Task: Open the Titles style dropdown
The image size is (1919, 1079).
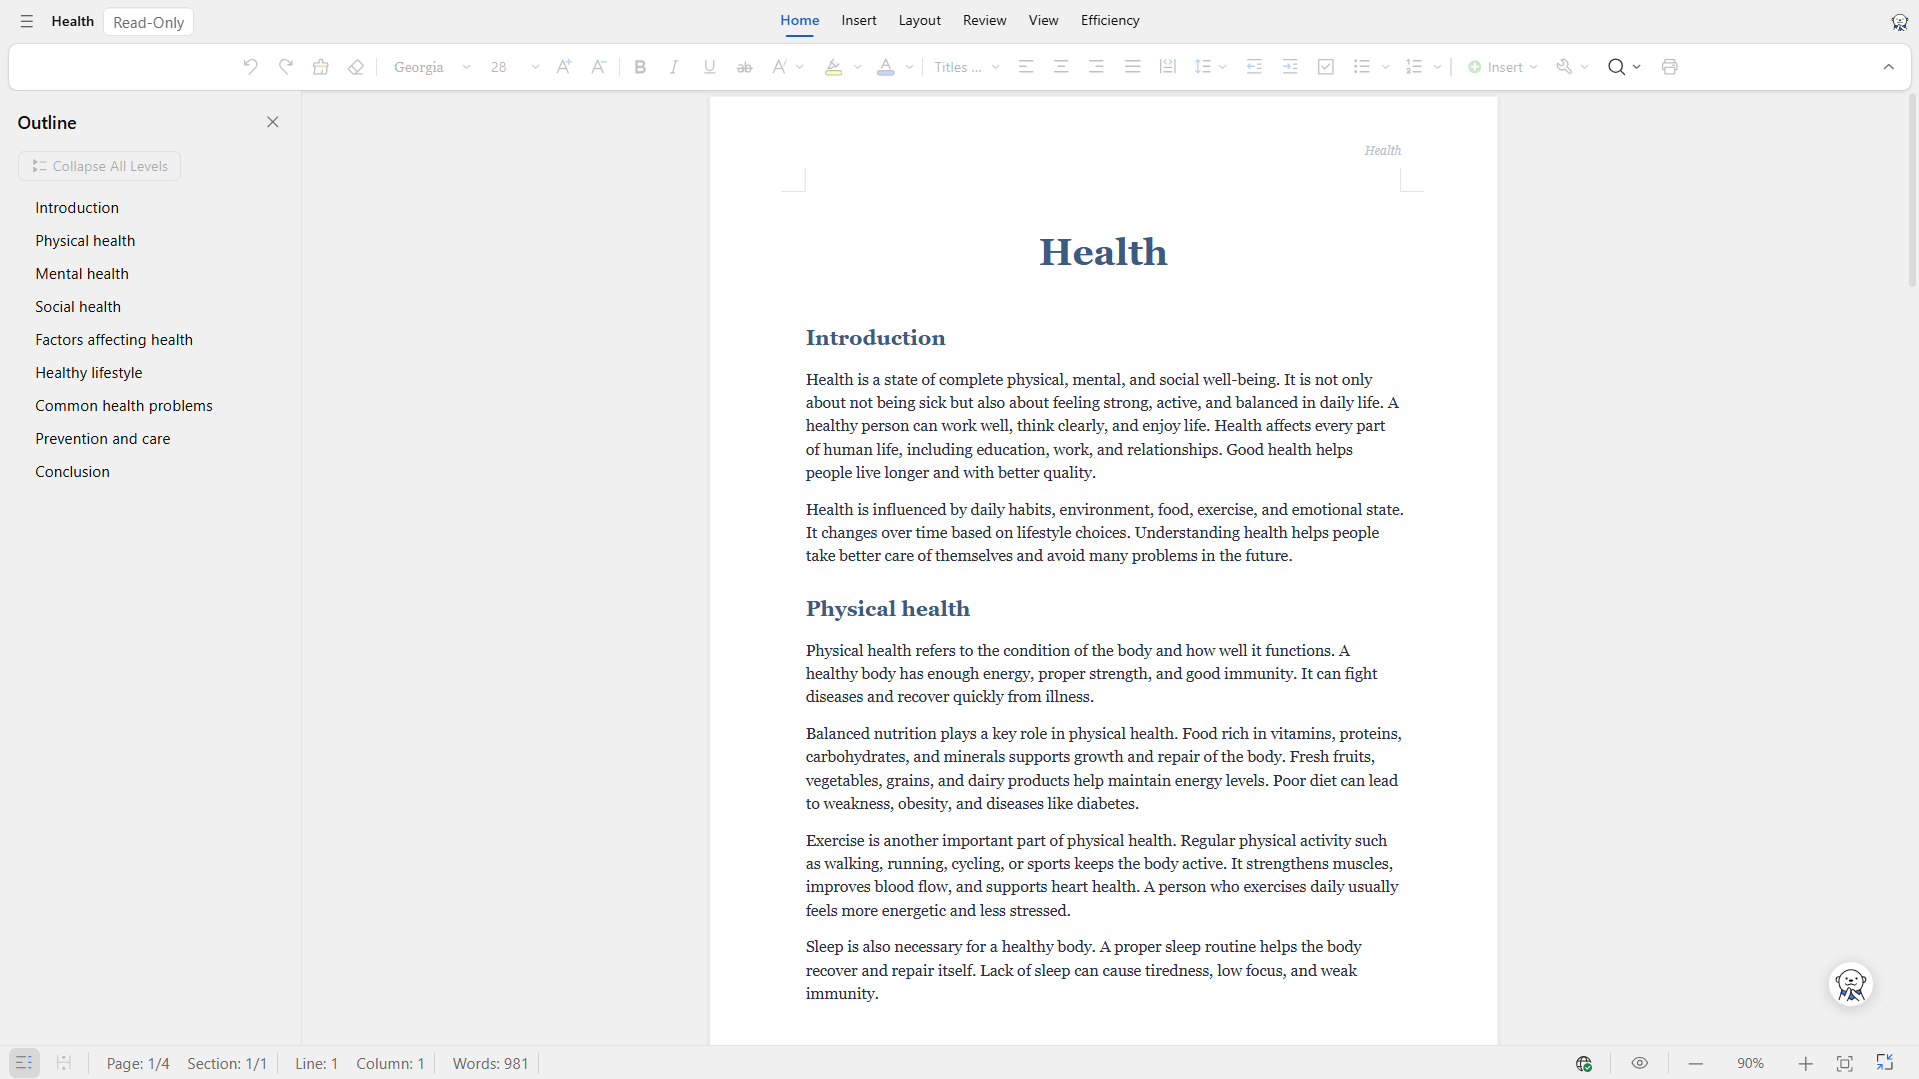Action: pyautogui.click(x=966, y=67)
